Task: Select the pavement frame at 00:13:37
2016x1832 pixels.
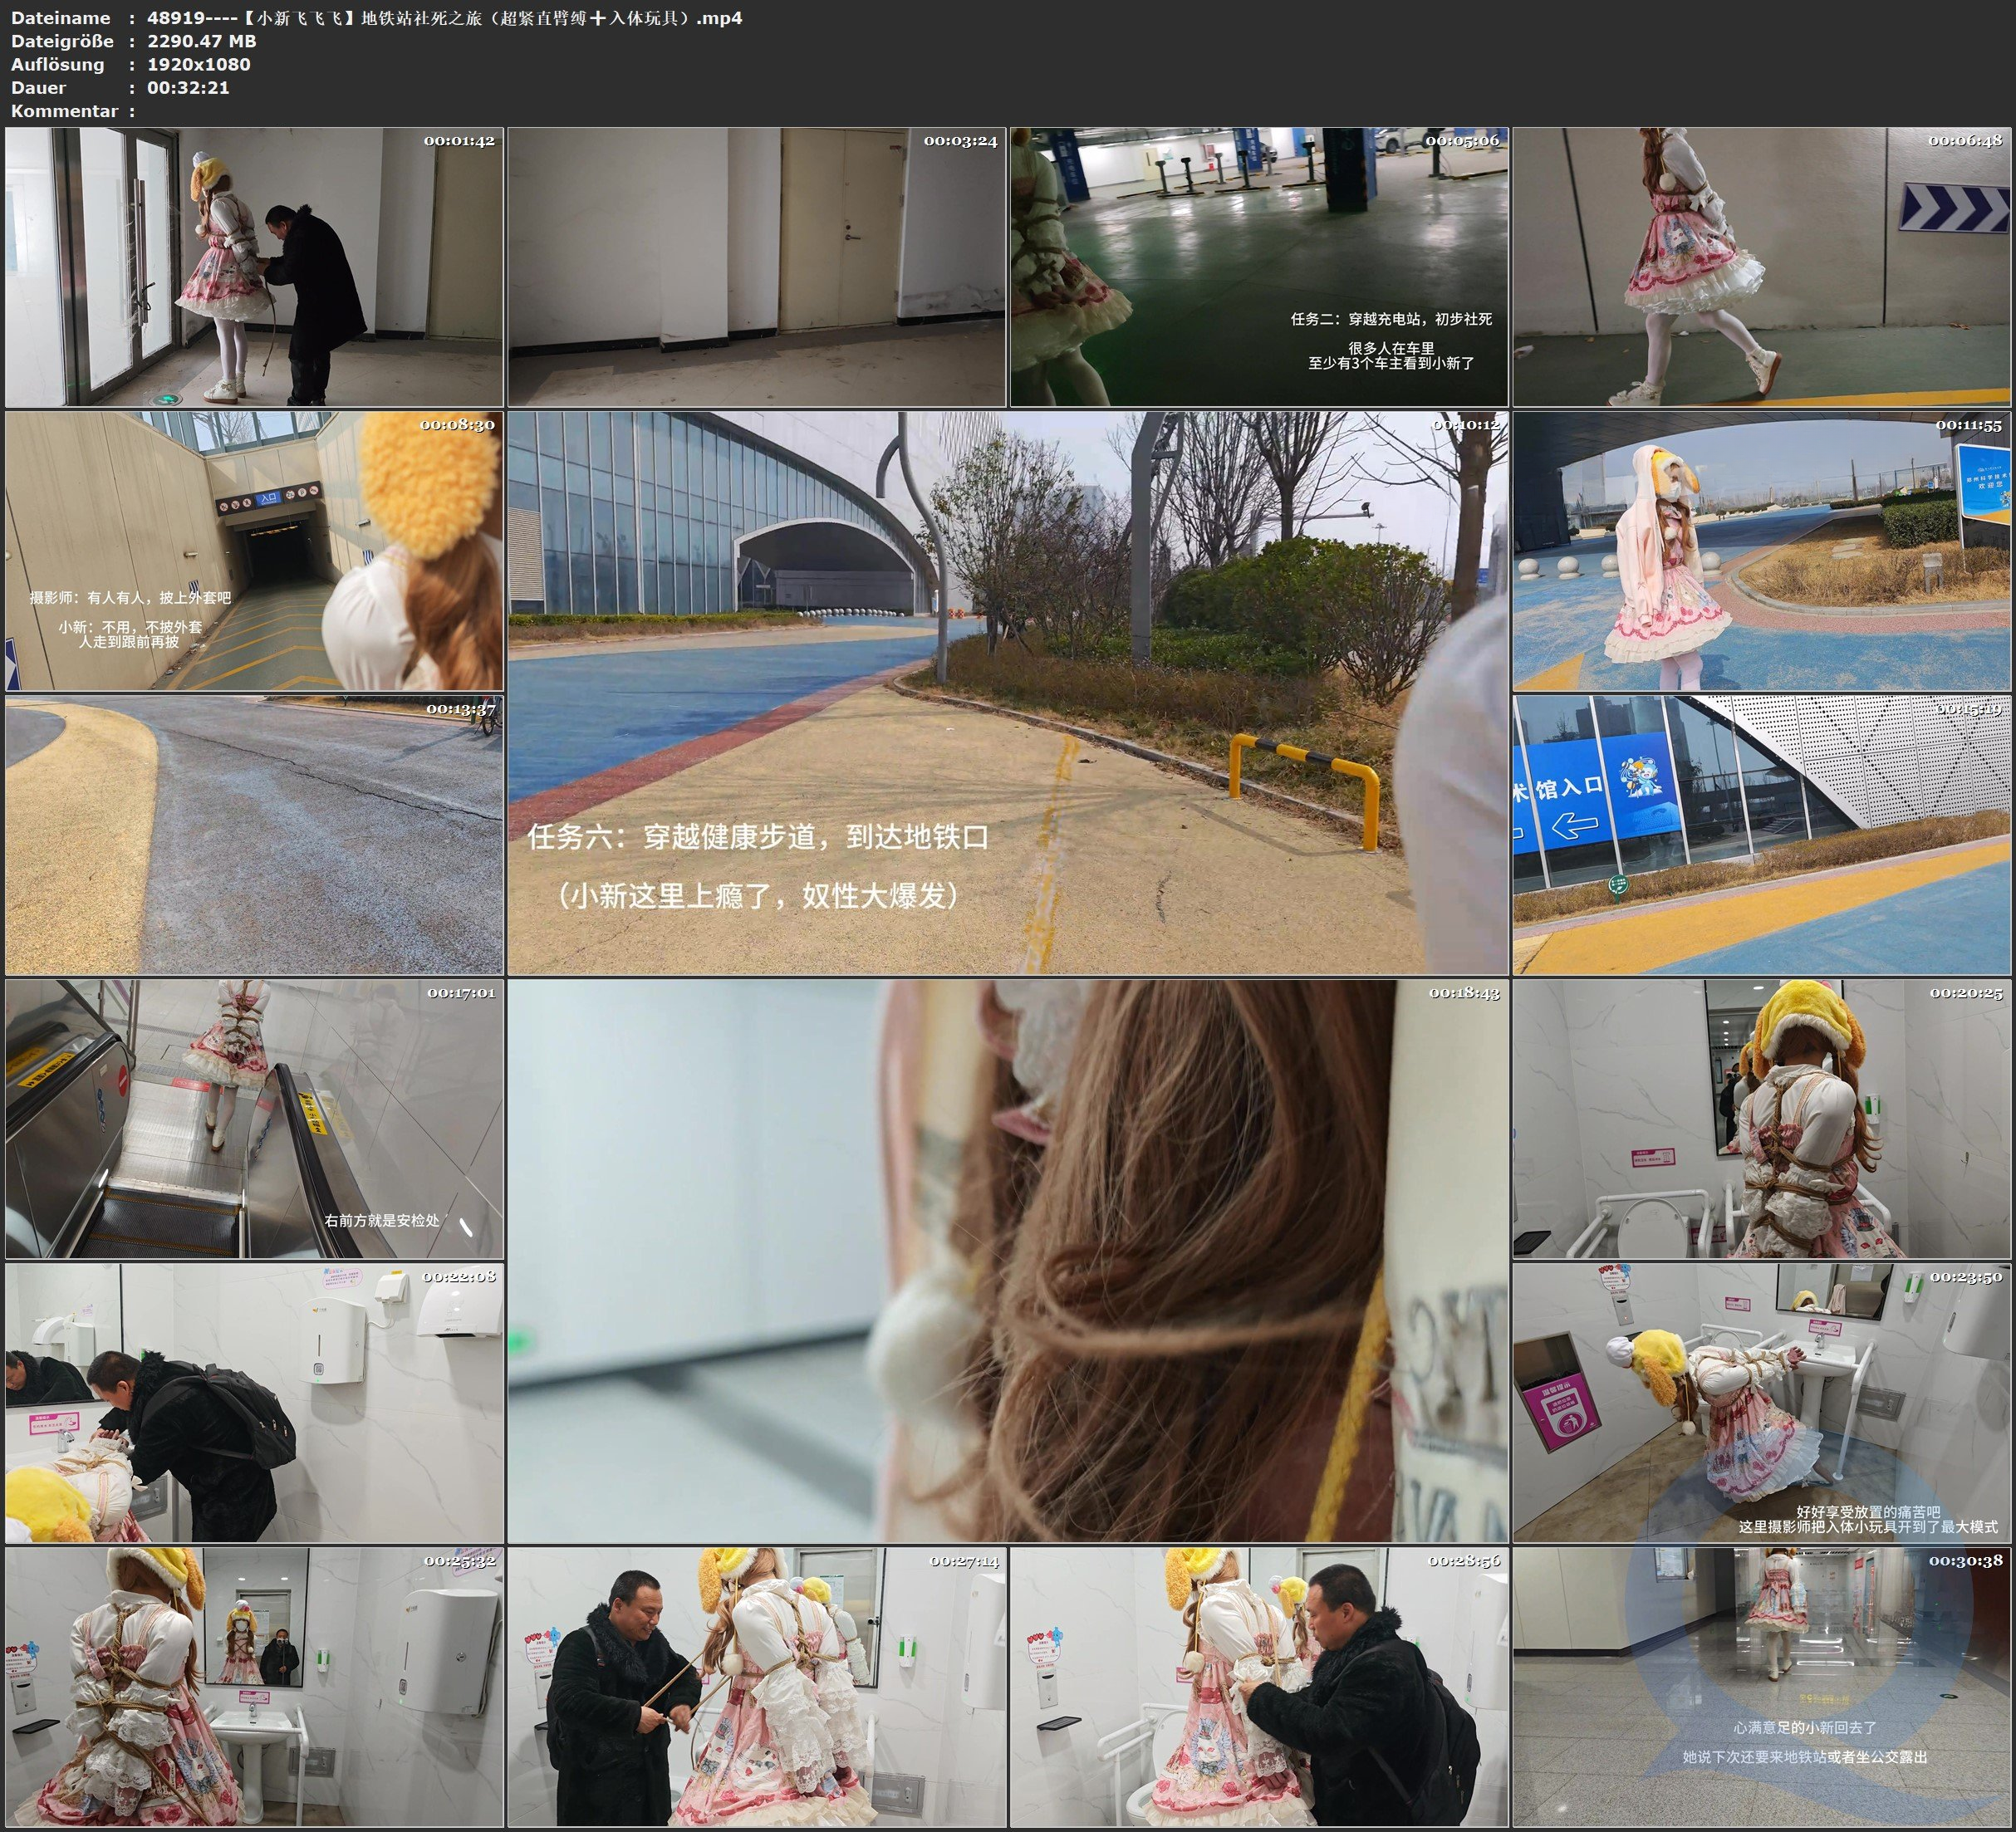Action: point(254,835)
